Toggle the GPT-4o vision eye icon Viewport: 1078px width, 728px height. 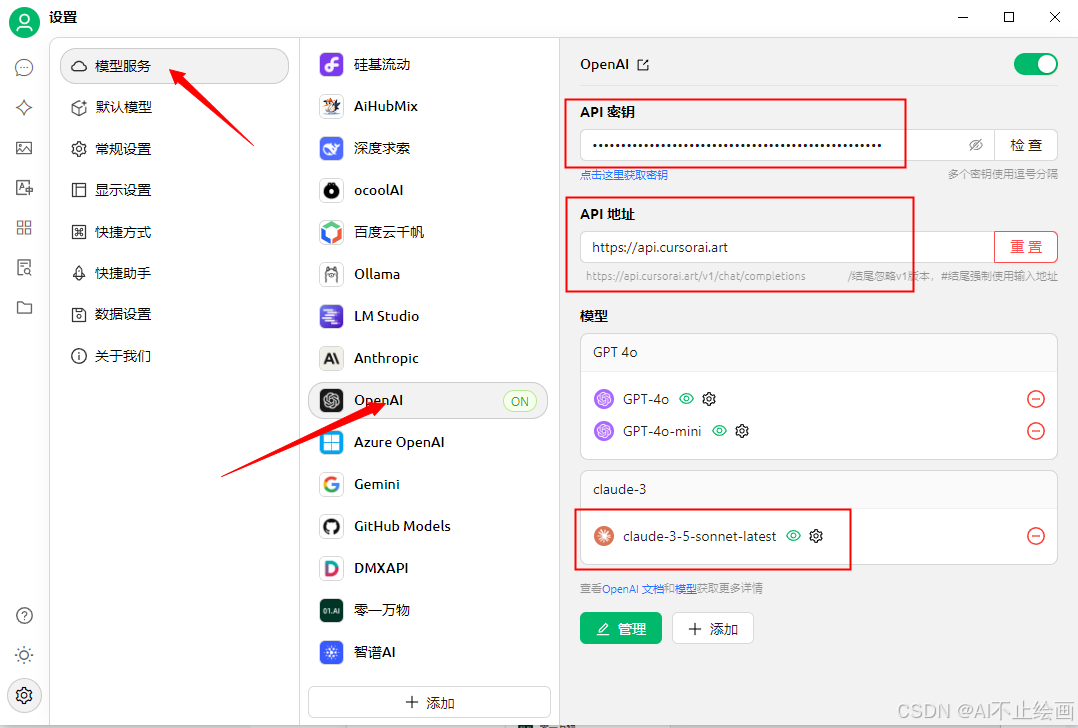(686, 399)
